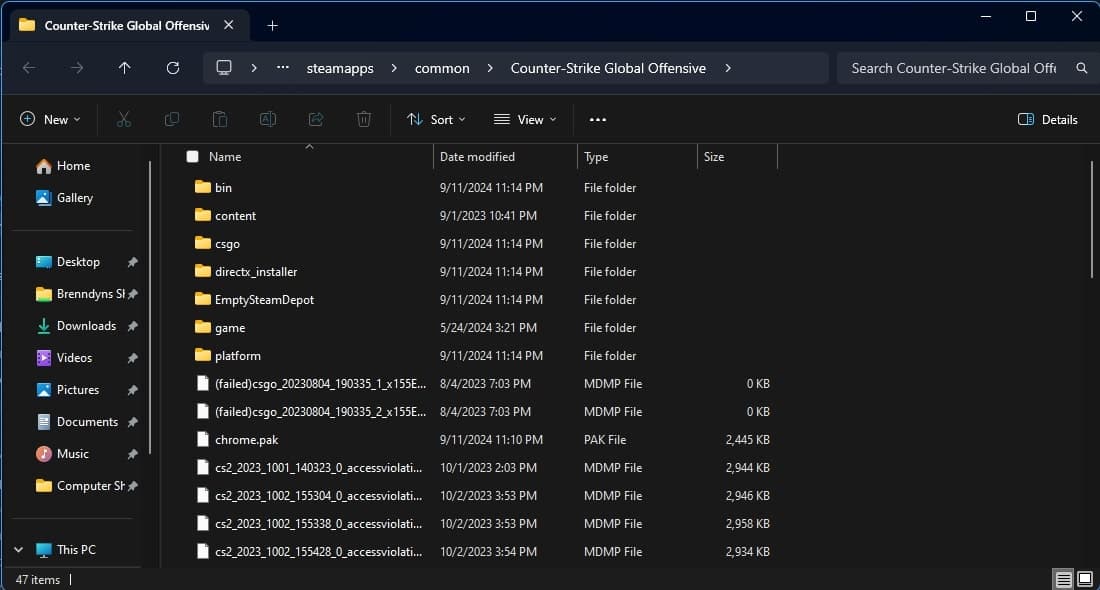The image size is (1100, 590).
Task: Click the Delete icon to remove selection
Action: coord(363,119)
